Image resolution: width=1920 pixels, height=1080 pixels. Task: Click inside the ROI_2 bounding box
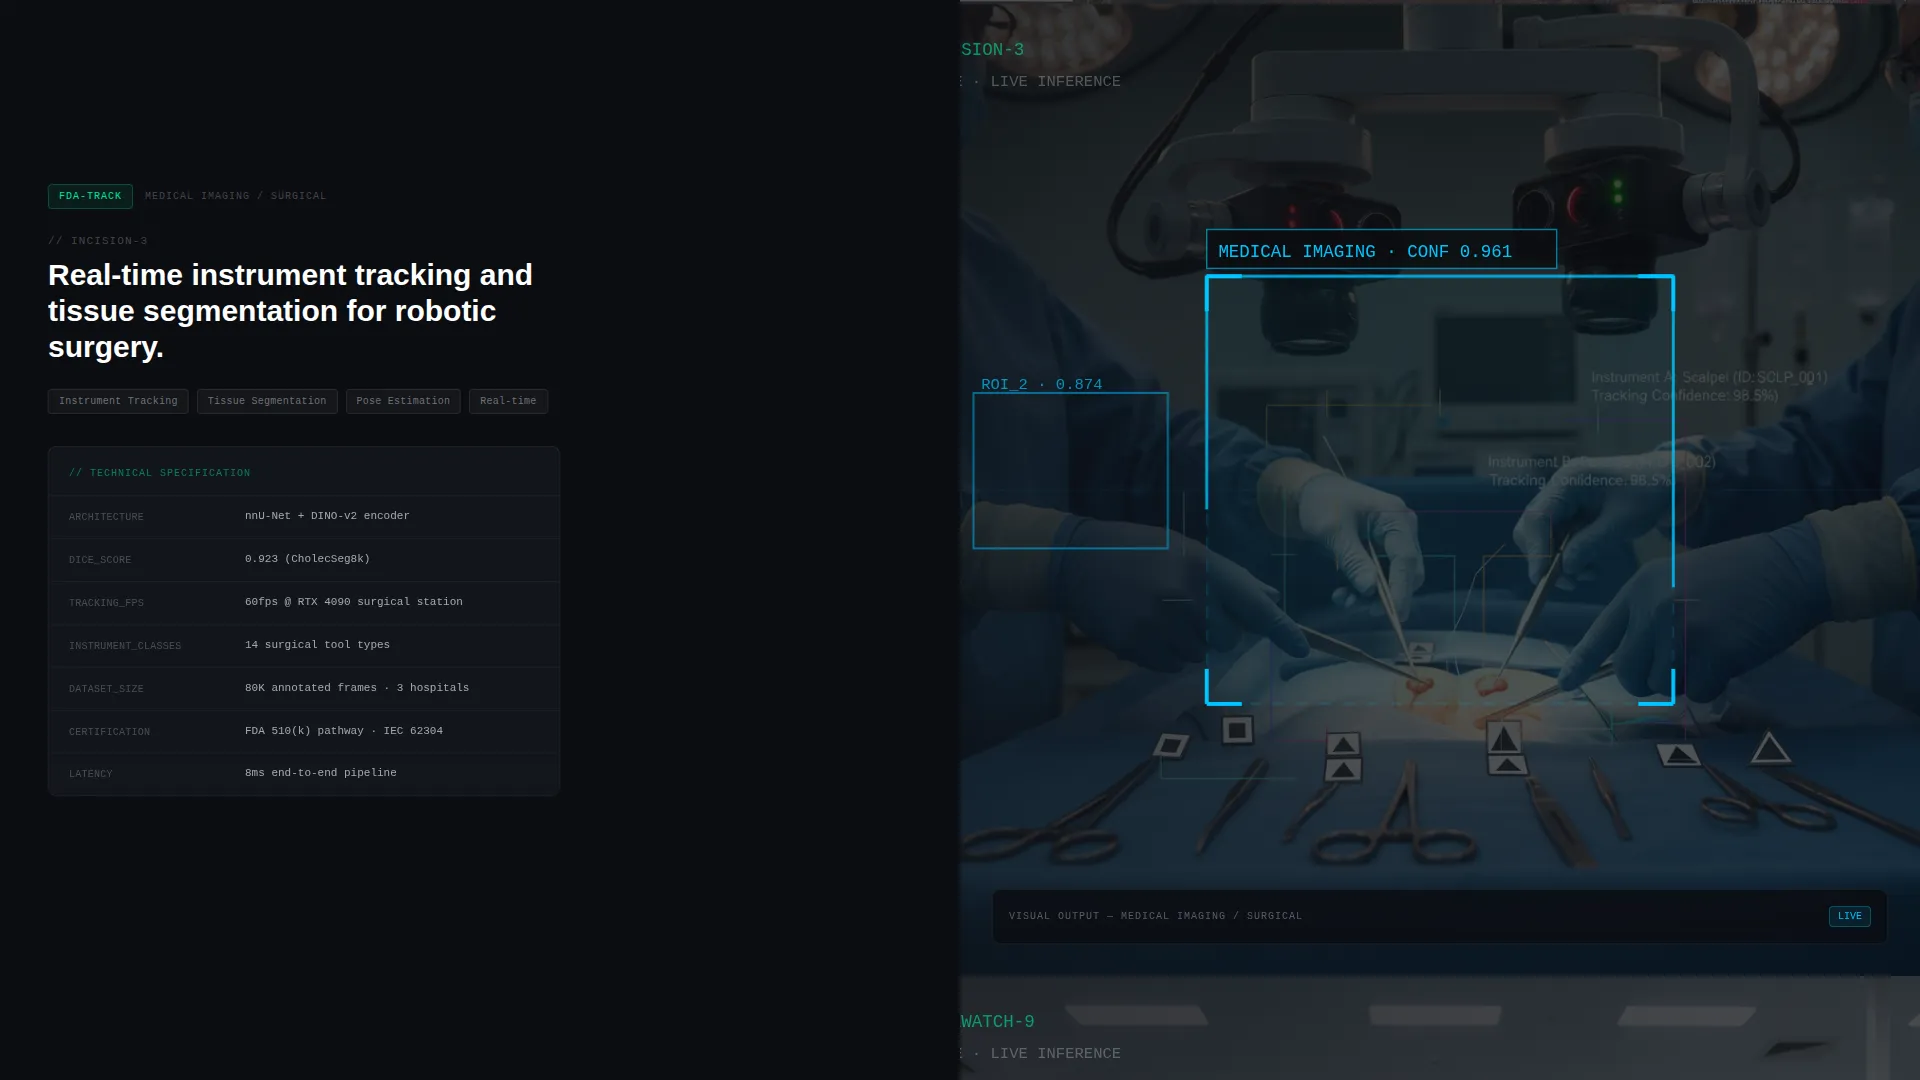tap(1070, 471)
